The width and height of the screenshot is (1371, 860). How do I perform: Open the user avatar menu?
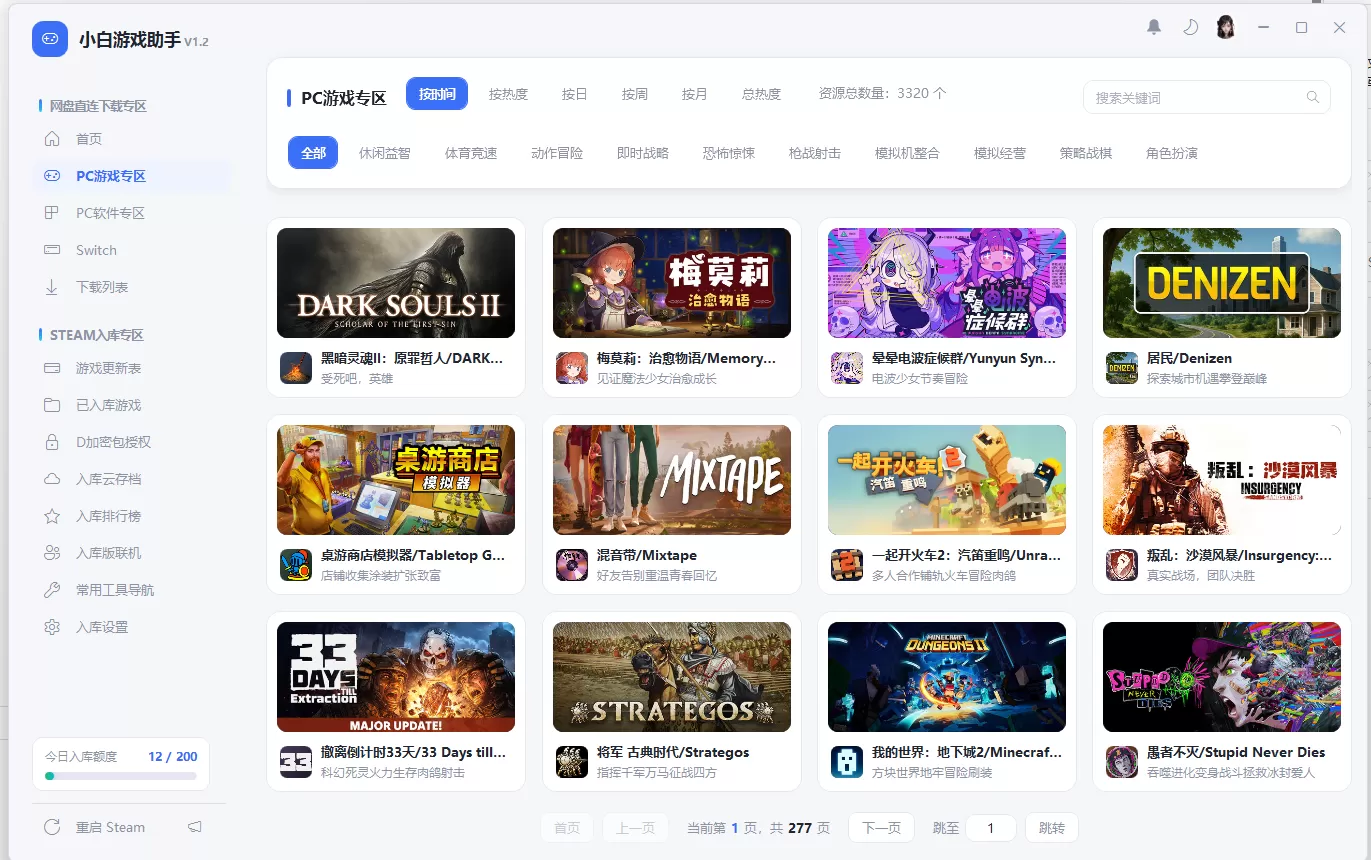pos(1226,27)
